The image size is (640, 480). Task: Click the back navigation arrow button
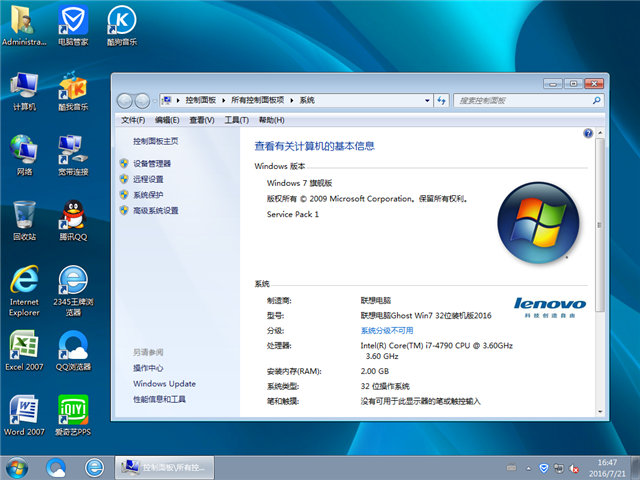click(126, 100)
